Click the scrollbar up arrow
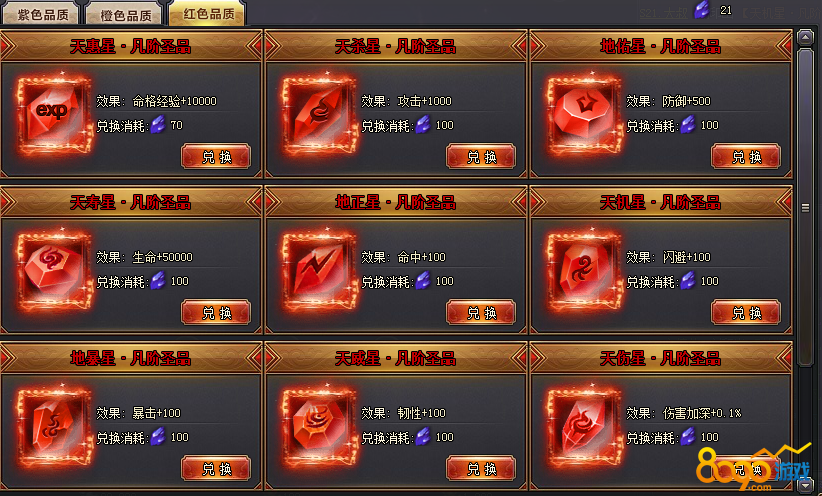Viewport: 822px width, 496px height. coord(805,37)
